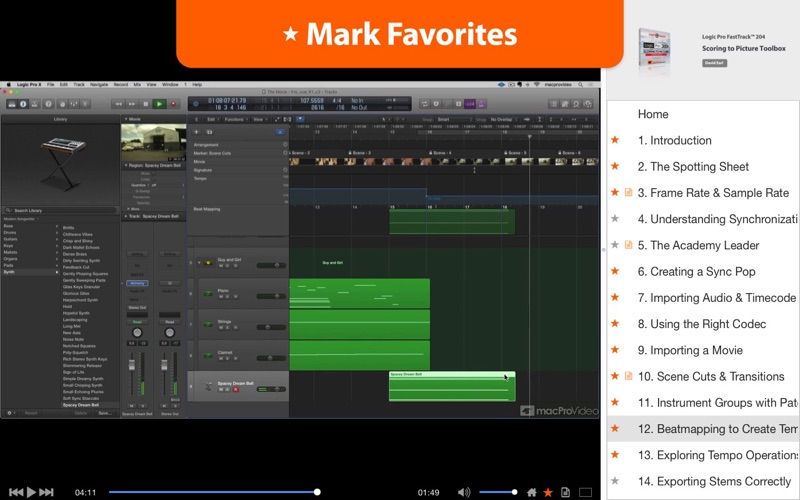
Task: Open the Mixer from Logic toolbar
Action: [74, 104]
